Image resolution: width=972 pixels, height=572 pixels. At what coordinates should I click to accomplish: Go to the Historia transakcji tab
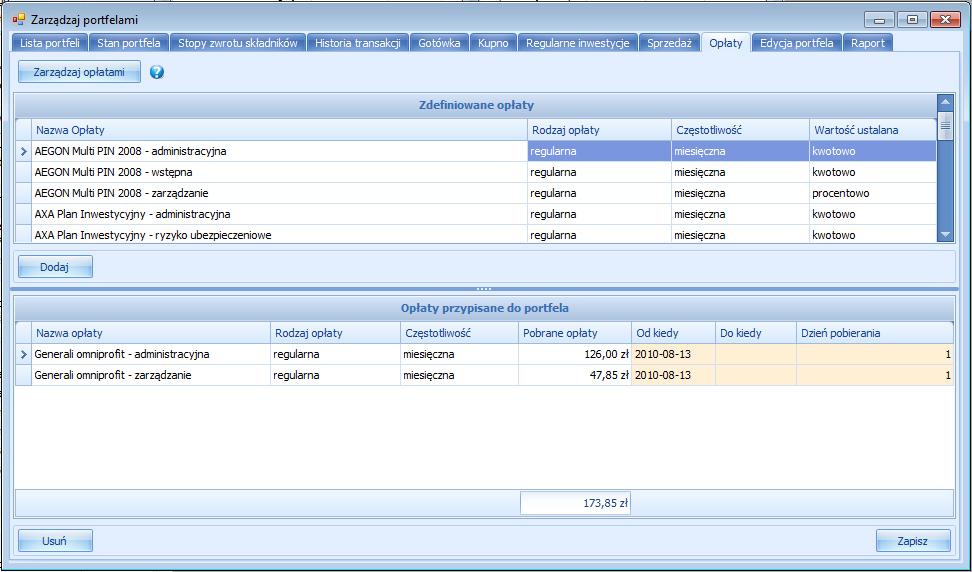(x=358, y=43)
